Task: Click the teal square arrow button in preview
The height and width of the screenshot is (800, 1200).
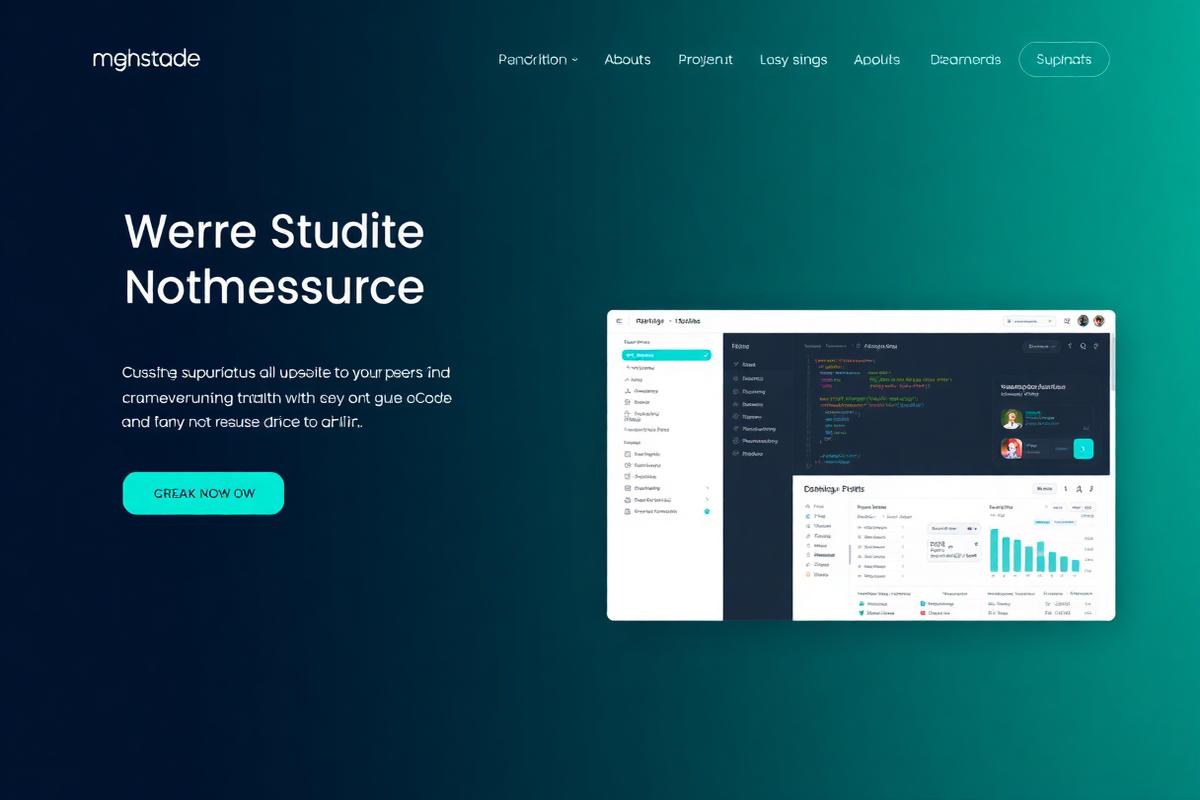Action: point(1083,449)
